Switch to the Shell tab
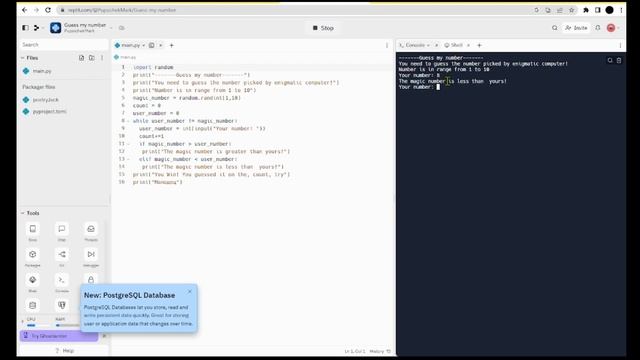 pyautogui.click(x=454, y=45)
